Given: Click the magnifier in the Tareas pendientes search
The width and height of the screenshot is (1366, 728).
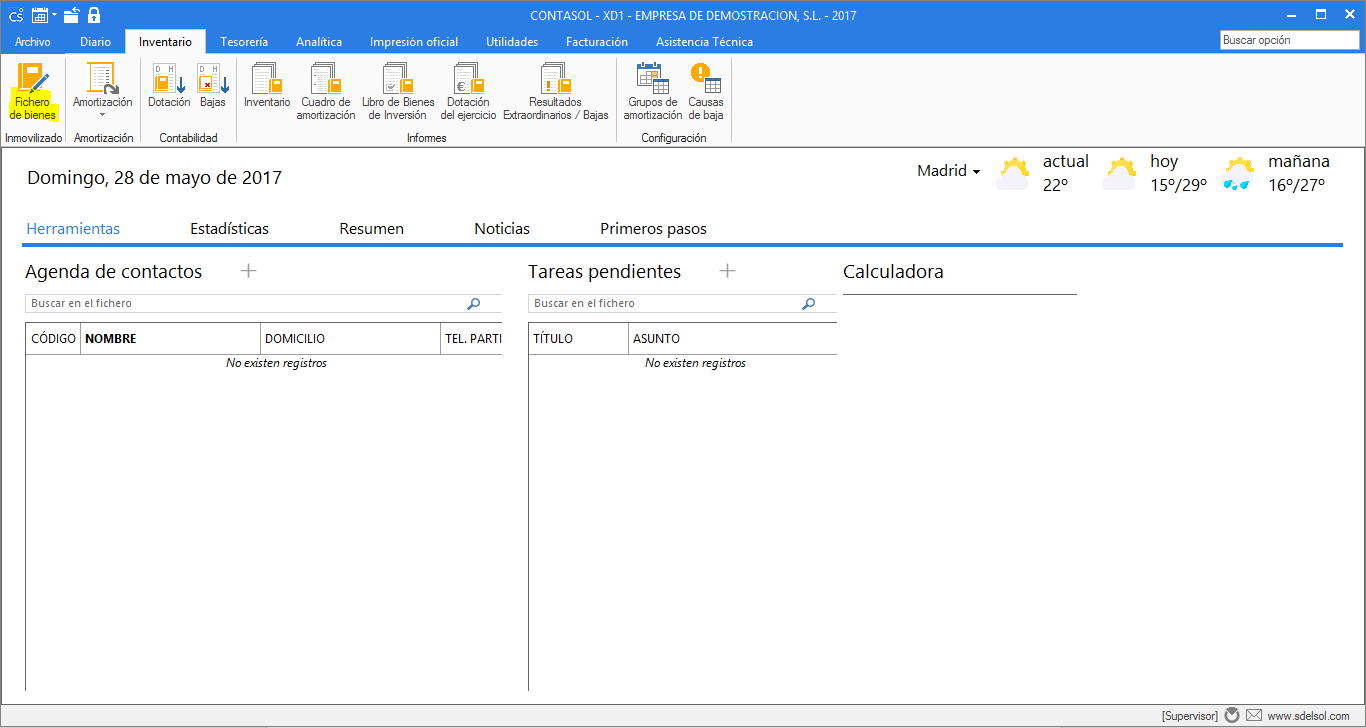Looking at the screenshot, I should click(809, 304).
